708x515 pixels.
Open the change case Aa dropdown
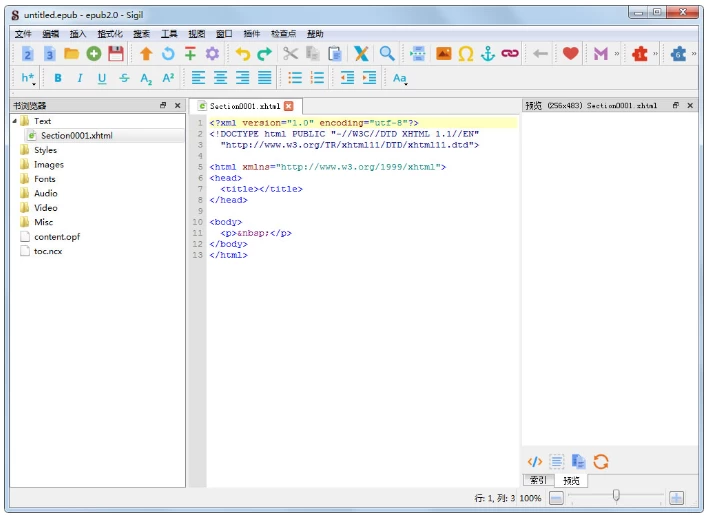pyautogui.click(x=400, y=78)
